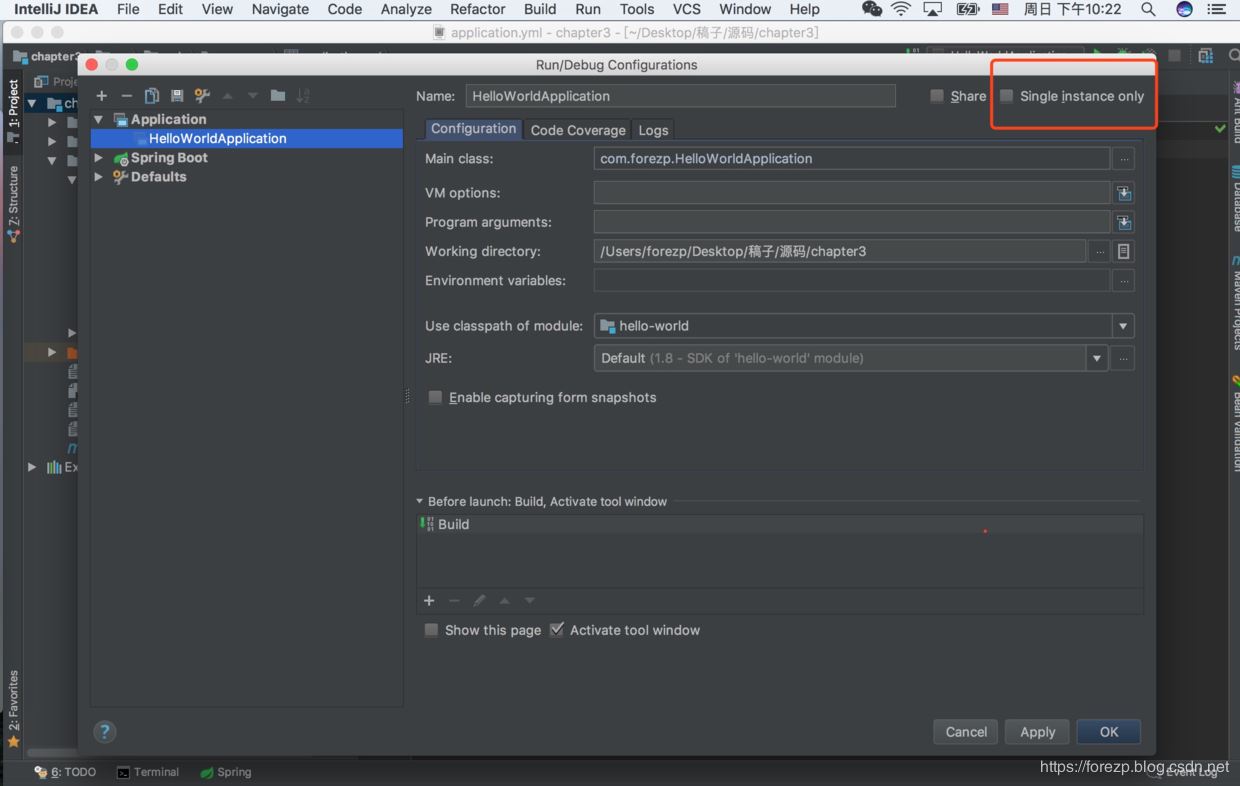Select the Build item in before launch list
The image size is (1240, 786).
point(780,524)
